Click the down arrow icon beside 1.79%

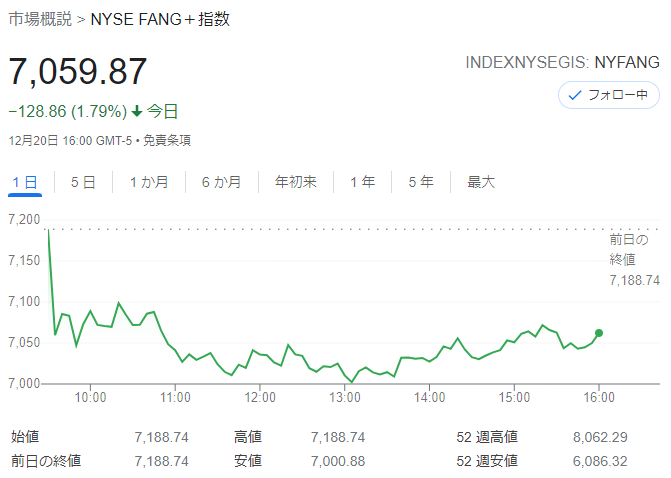click(x=137, y=112)
